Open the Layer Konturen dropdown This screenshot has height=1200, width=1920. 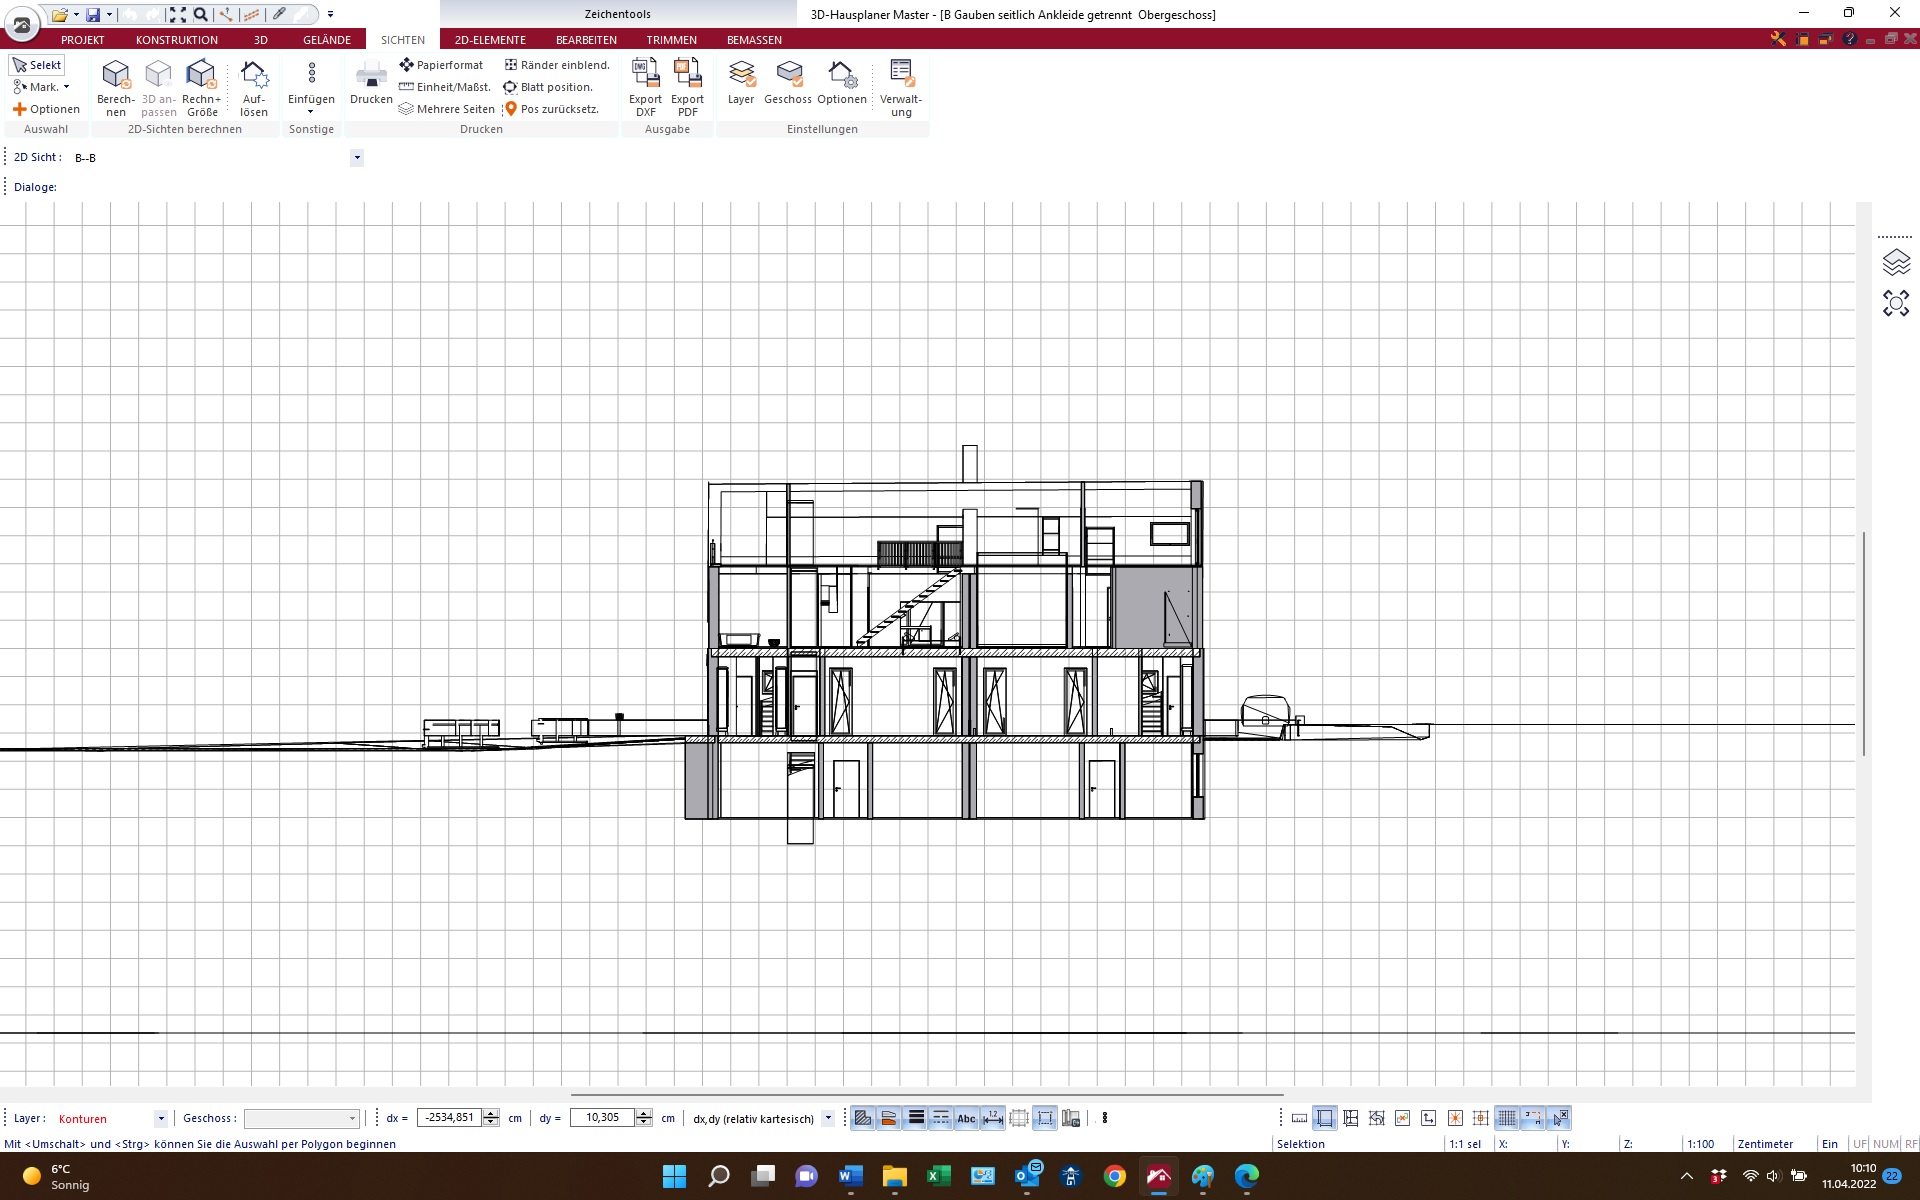tap(160, 1118)
